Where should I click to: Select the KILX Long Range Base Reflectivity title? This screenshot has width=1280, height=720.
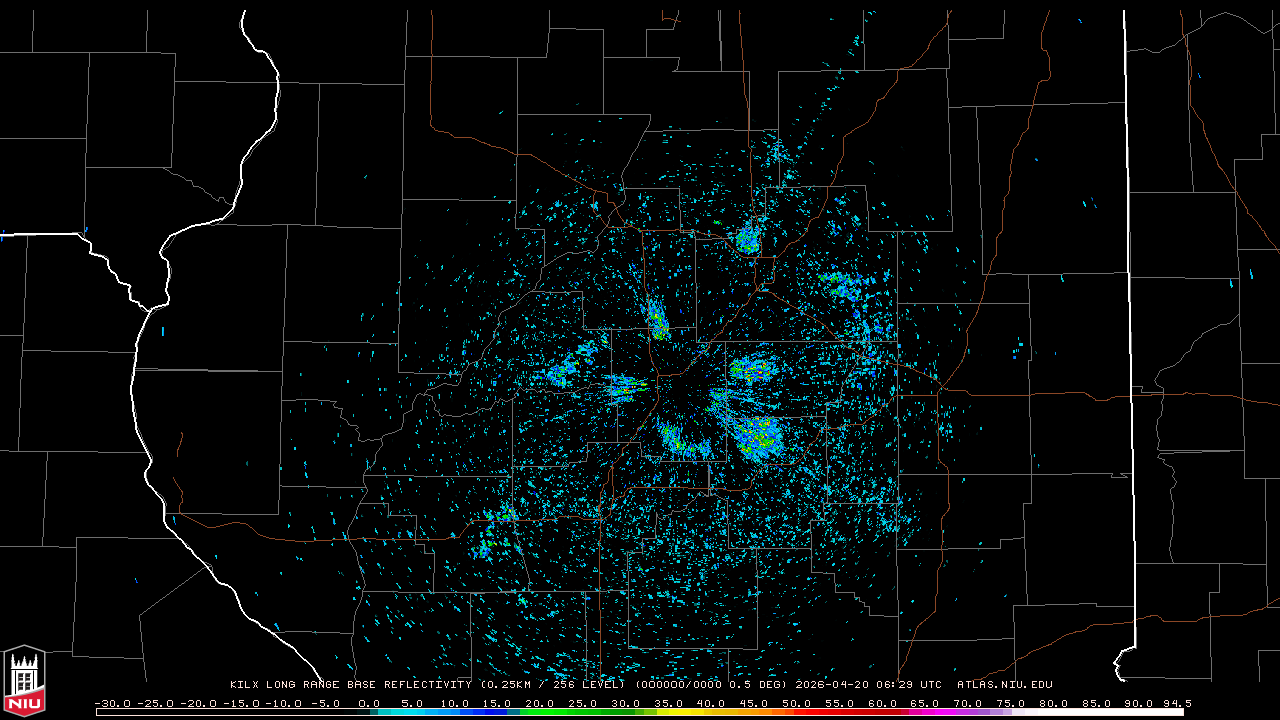352,685
